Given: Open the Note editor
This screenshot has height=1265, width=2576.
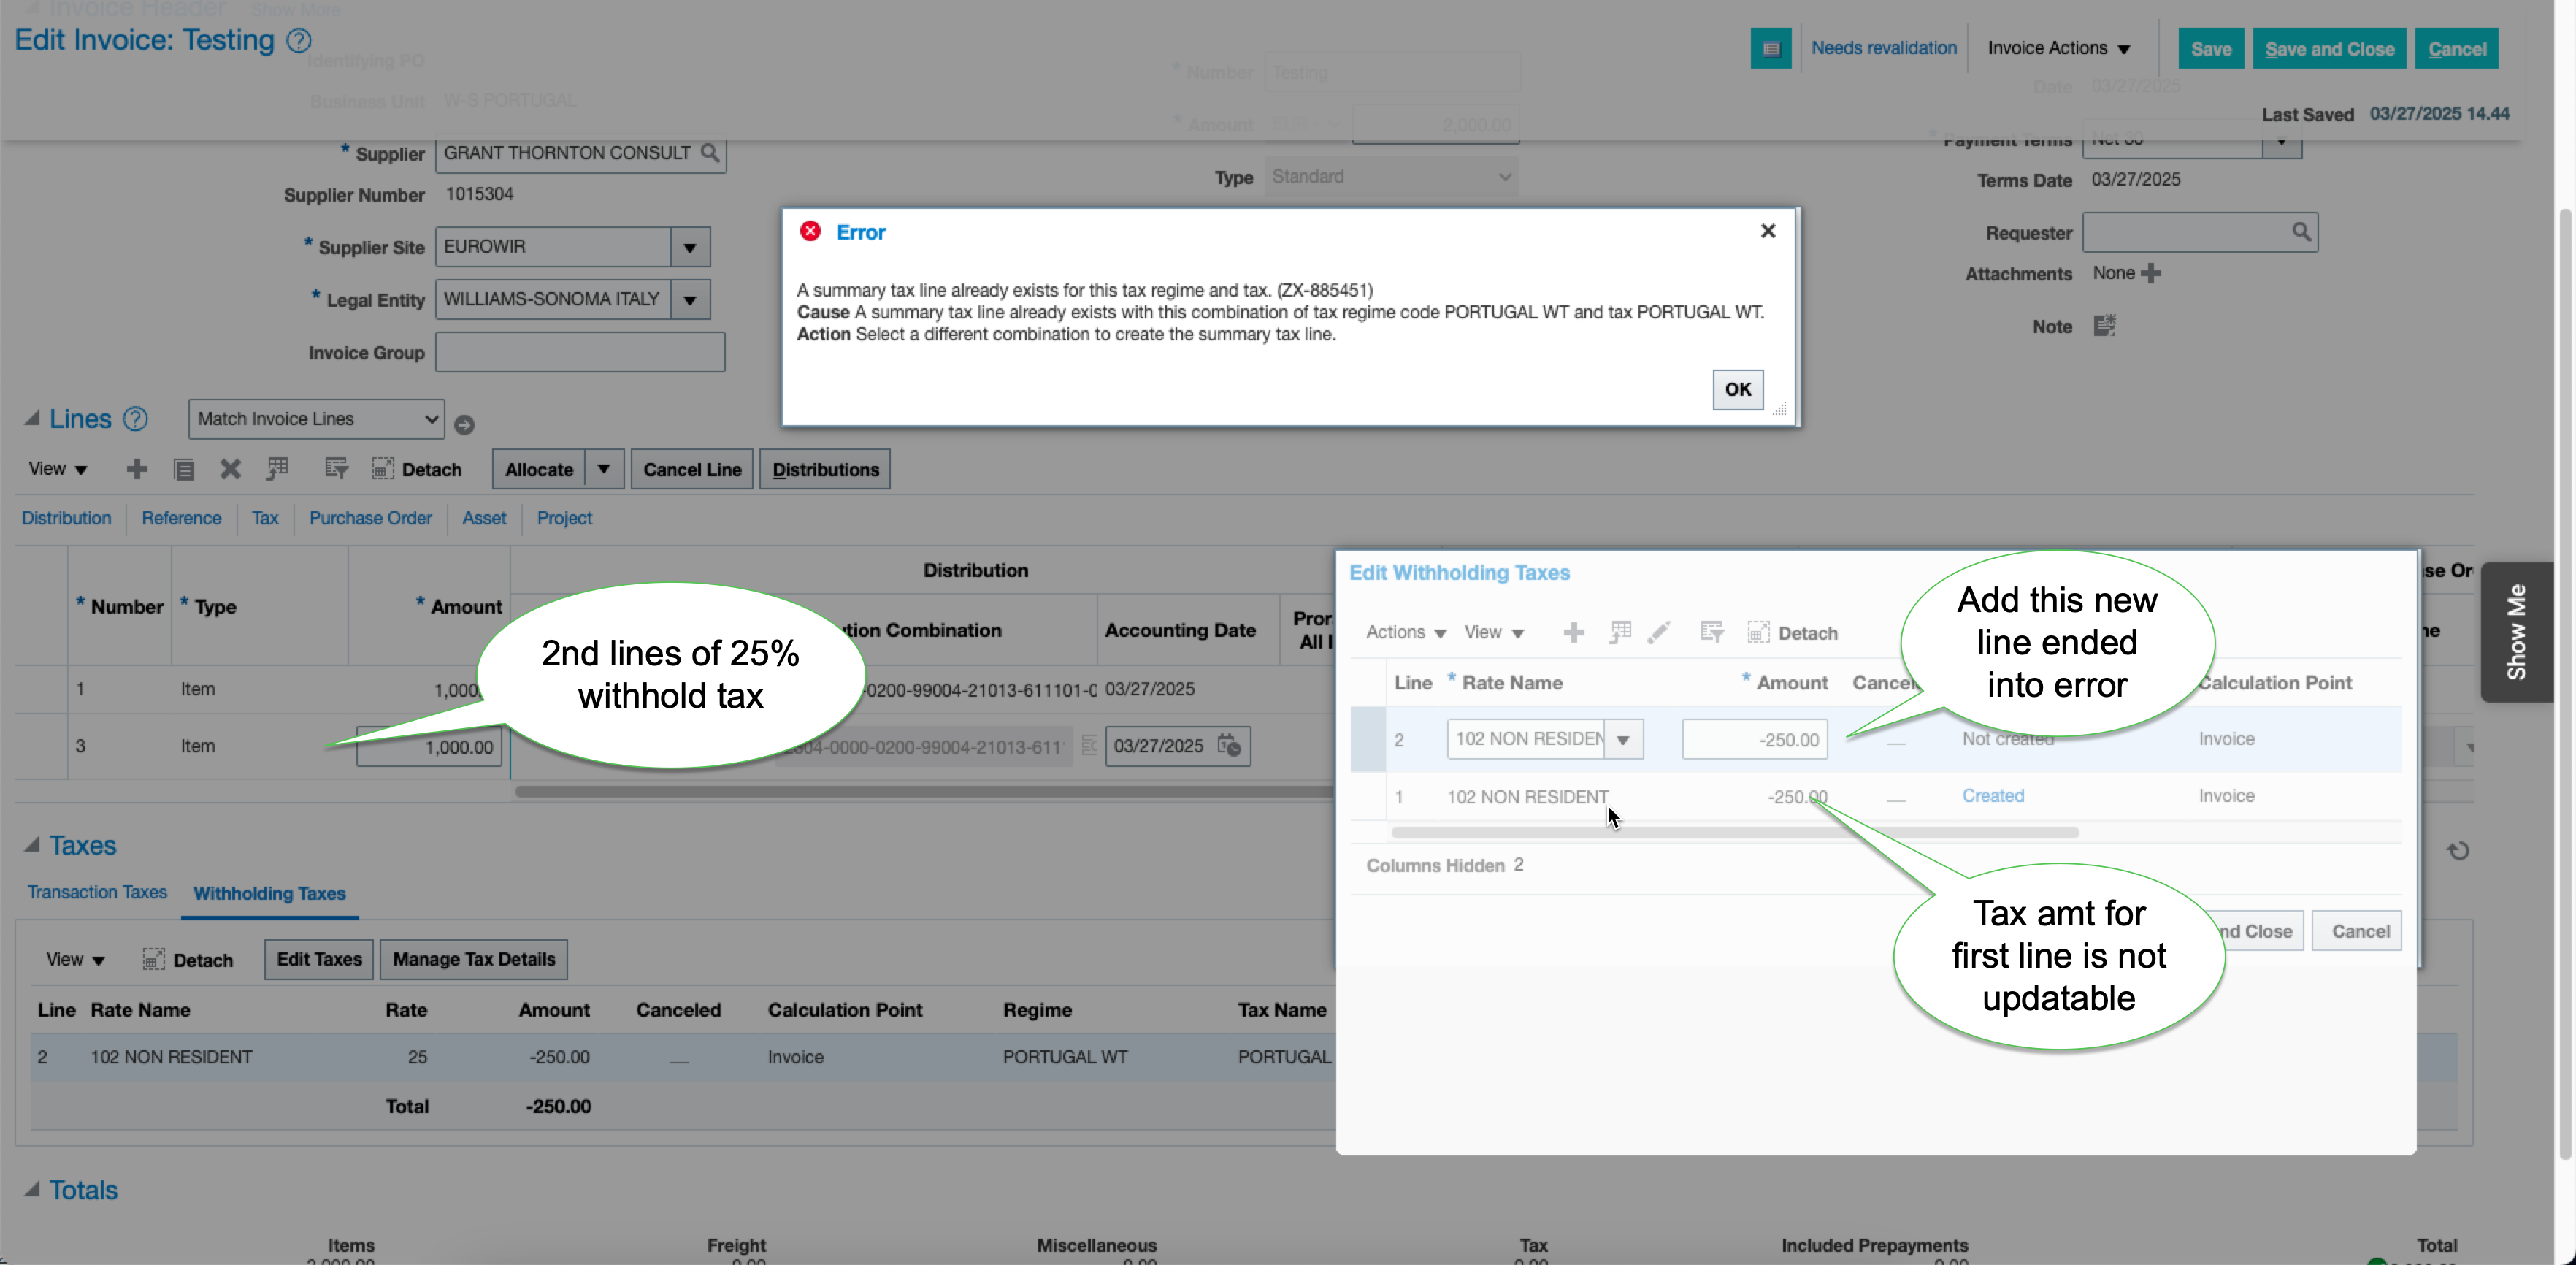Looking at the screenshot, I should (2104, 325).
